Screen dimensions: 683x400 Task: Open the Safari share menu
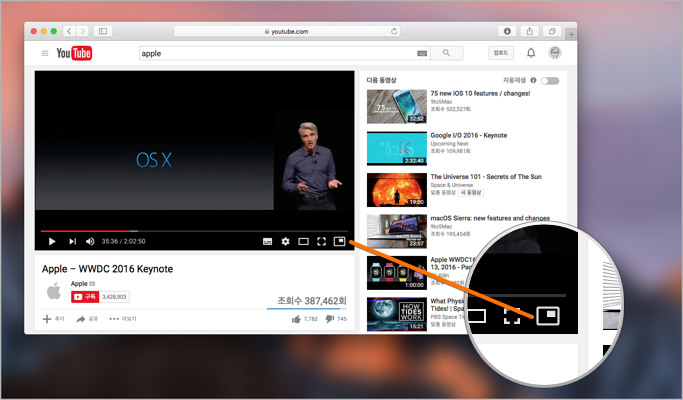point(530,31)
